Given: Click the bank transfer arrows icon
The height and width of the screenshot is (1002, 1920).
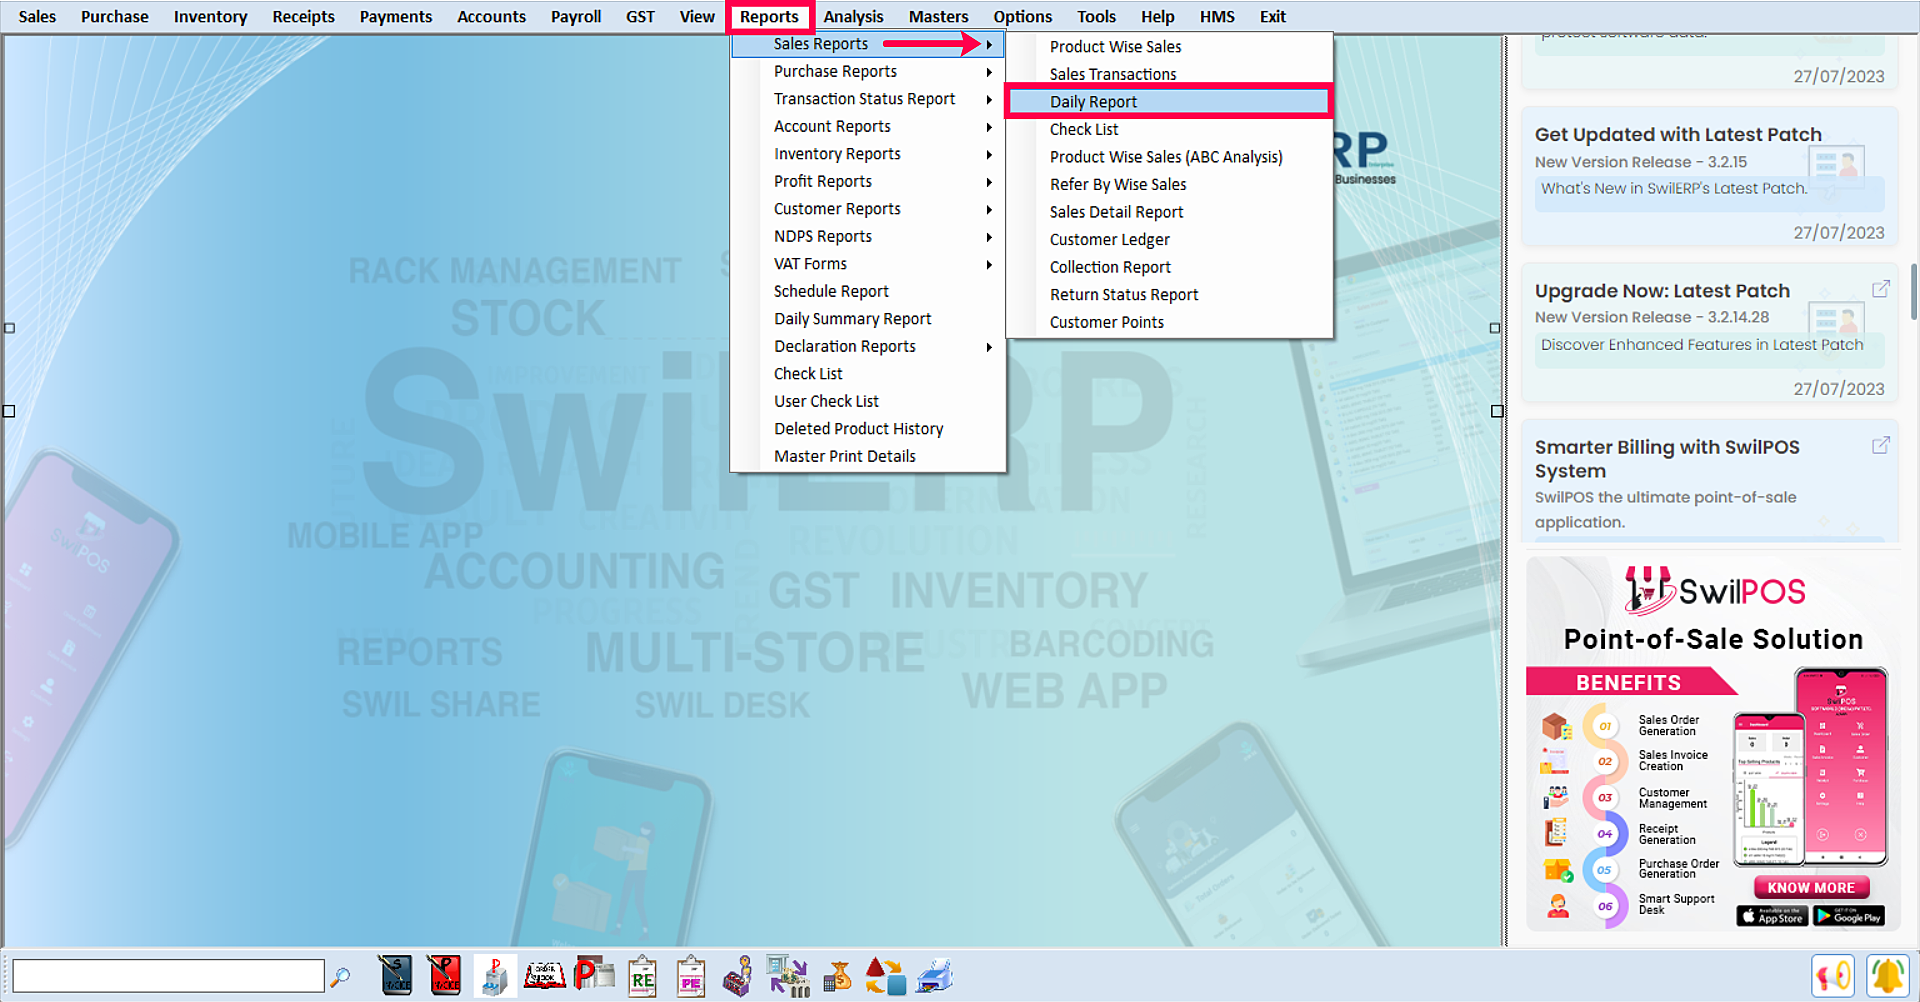Looking at the screenshot, I should [x=788, y=976].
